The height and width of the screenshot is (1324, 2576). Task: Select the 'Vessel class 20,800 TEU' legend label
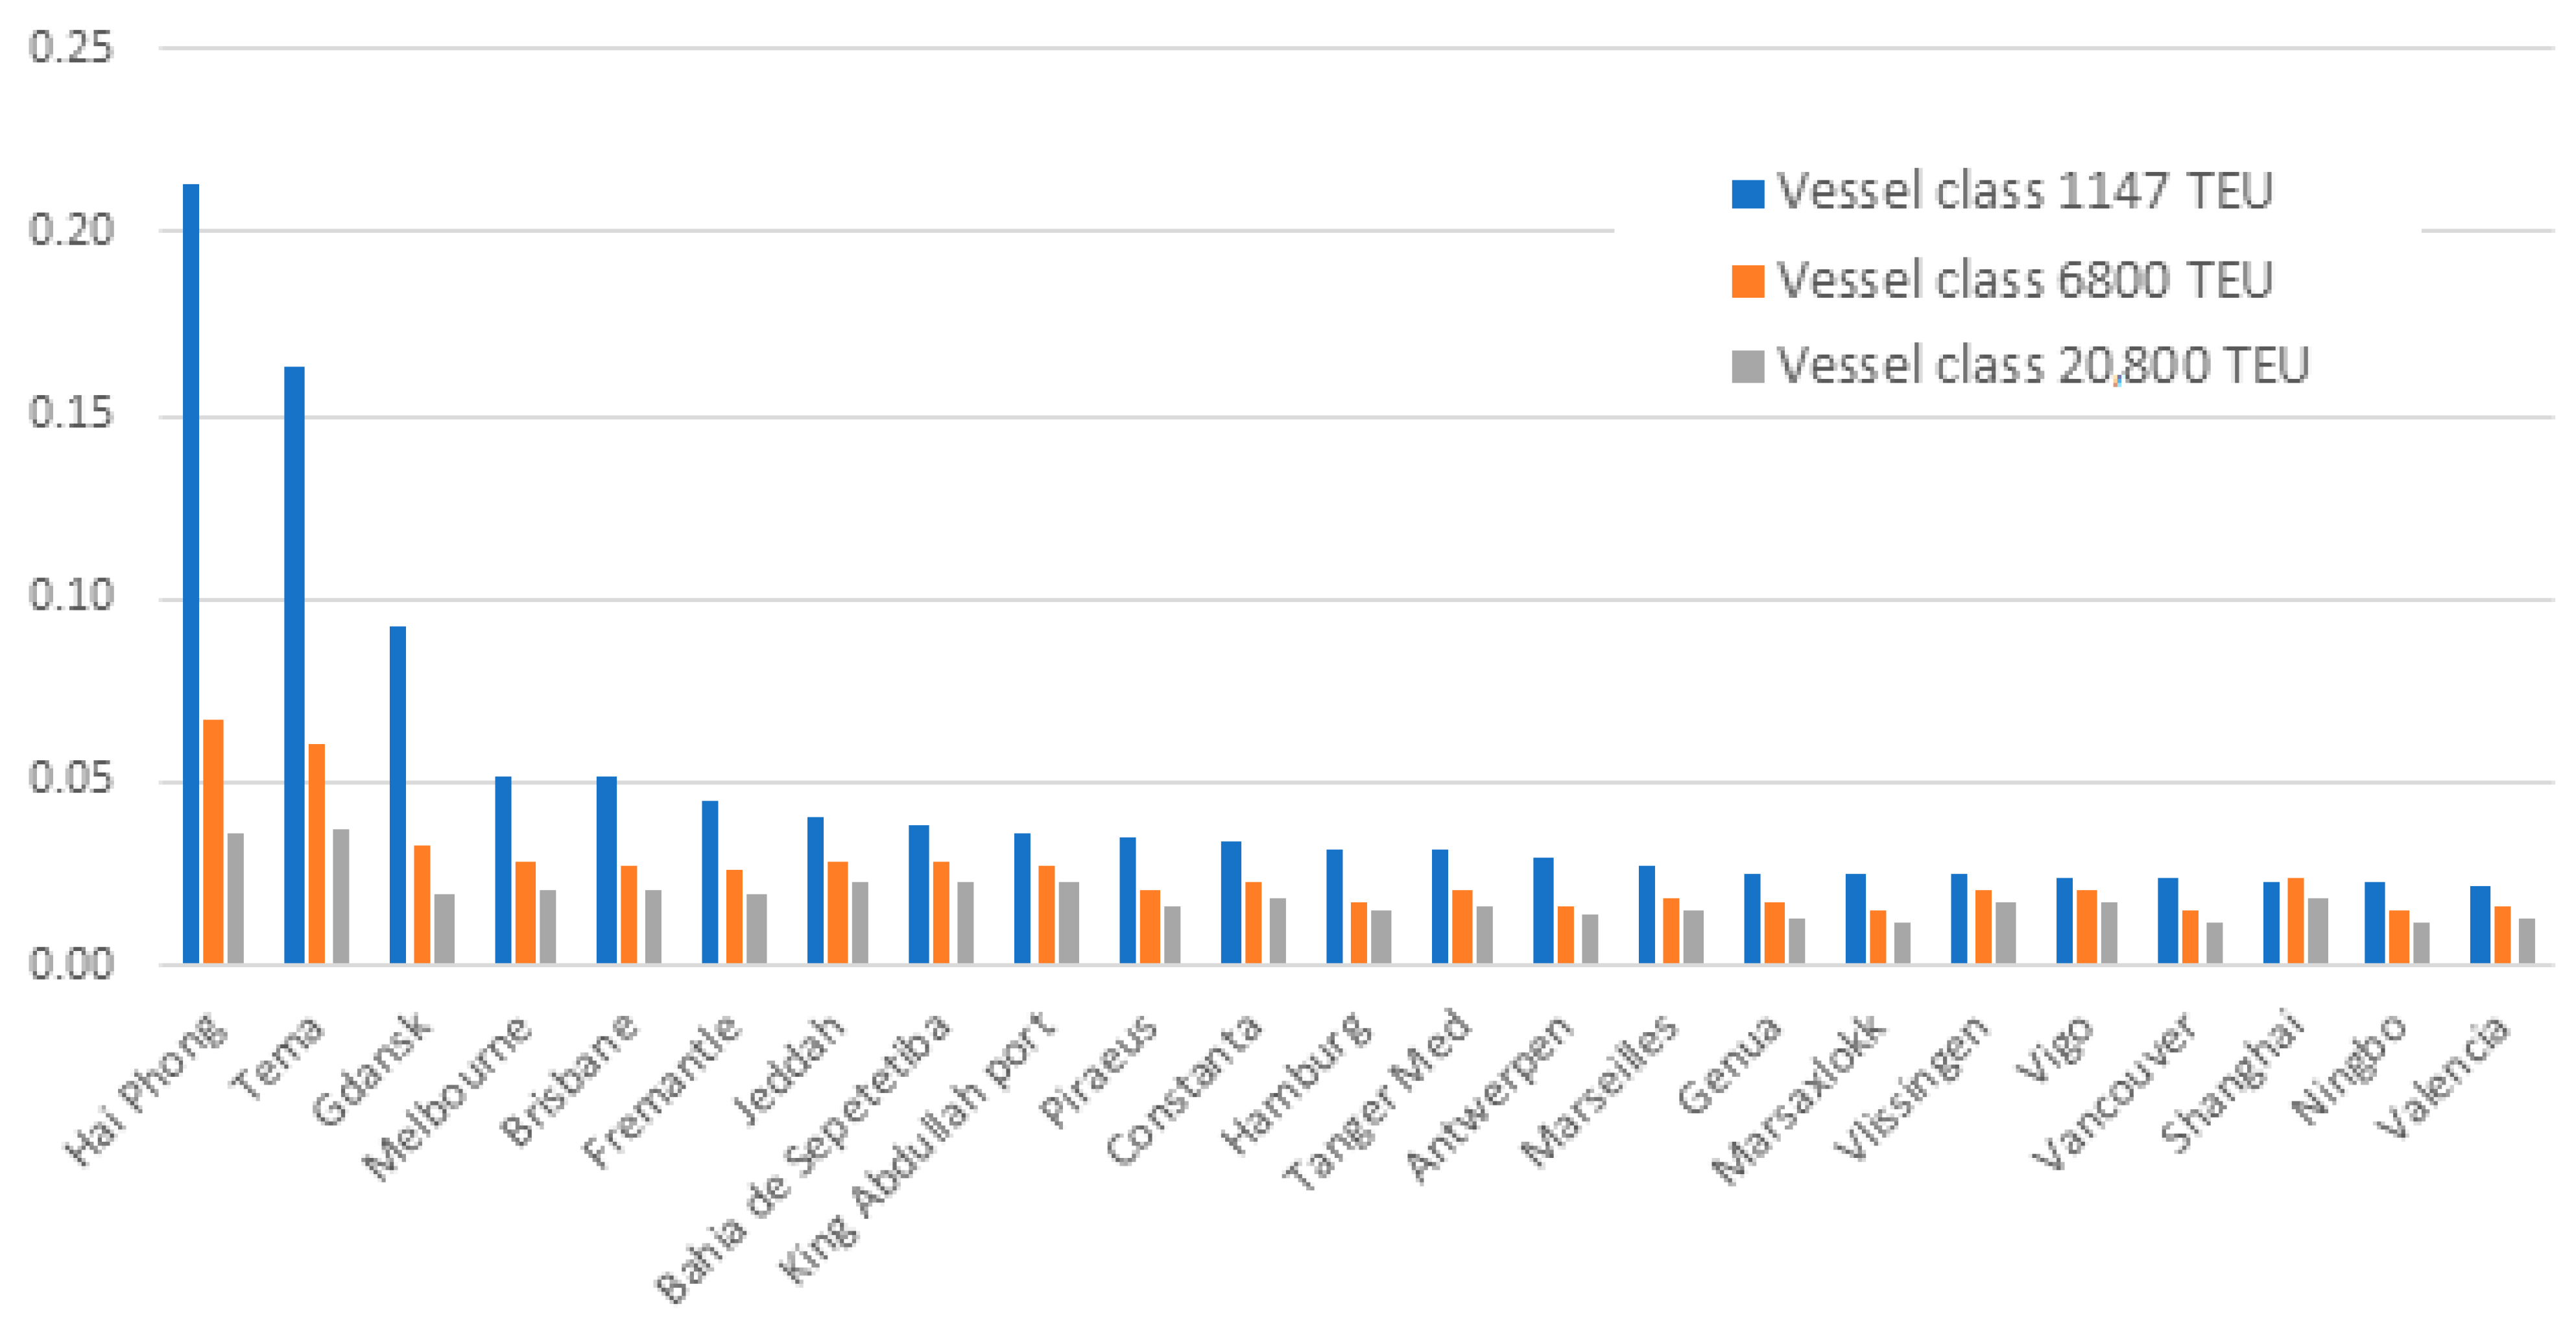tap(2042, 365)
